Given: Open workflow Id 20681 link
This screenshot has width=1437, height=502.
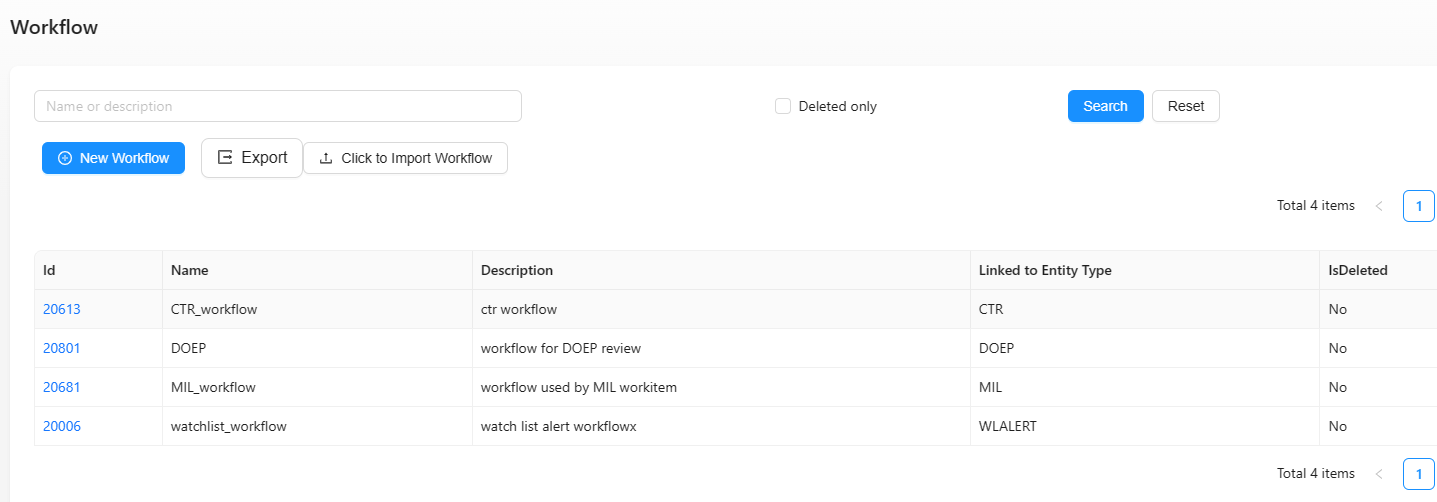Looking at the screenshot, I should [x=62, y=387].
